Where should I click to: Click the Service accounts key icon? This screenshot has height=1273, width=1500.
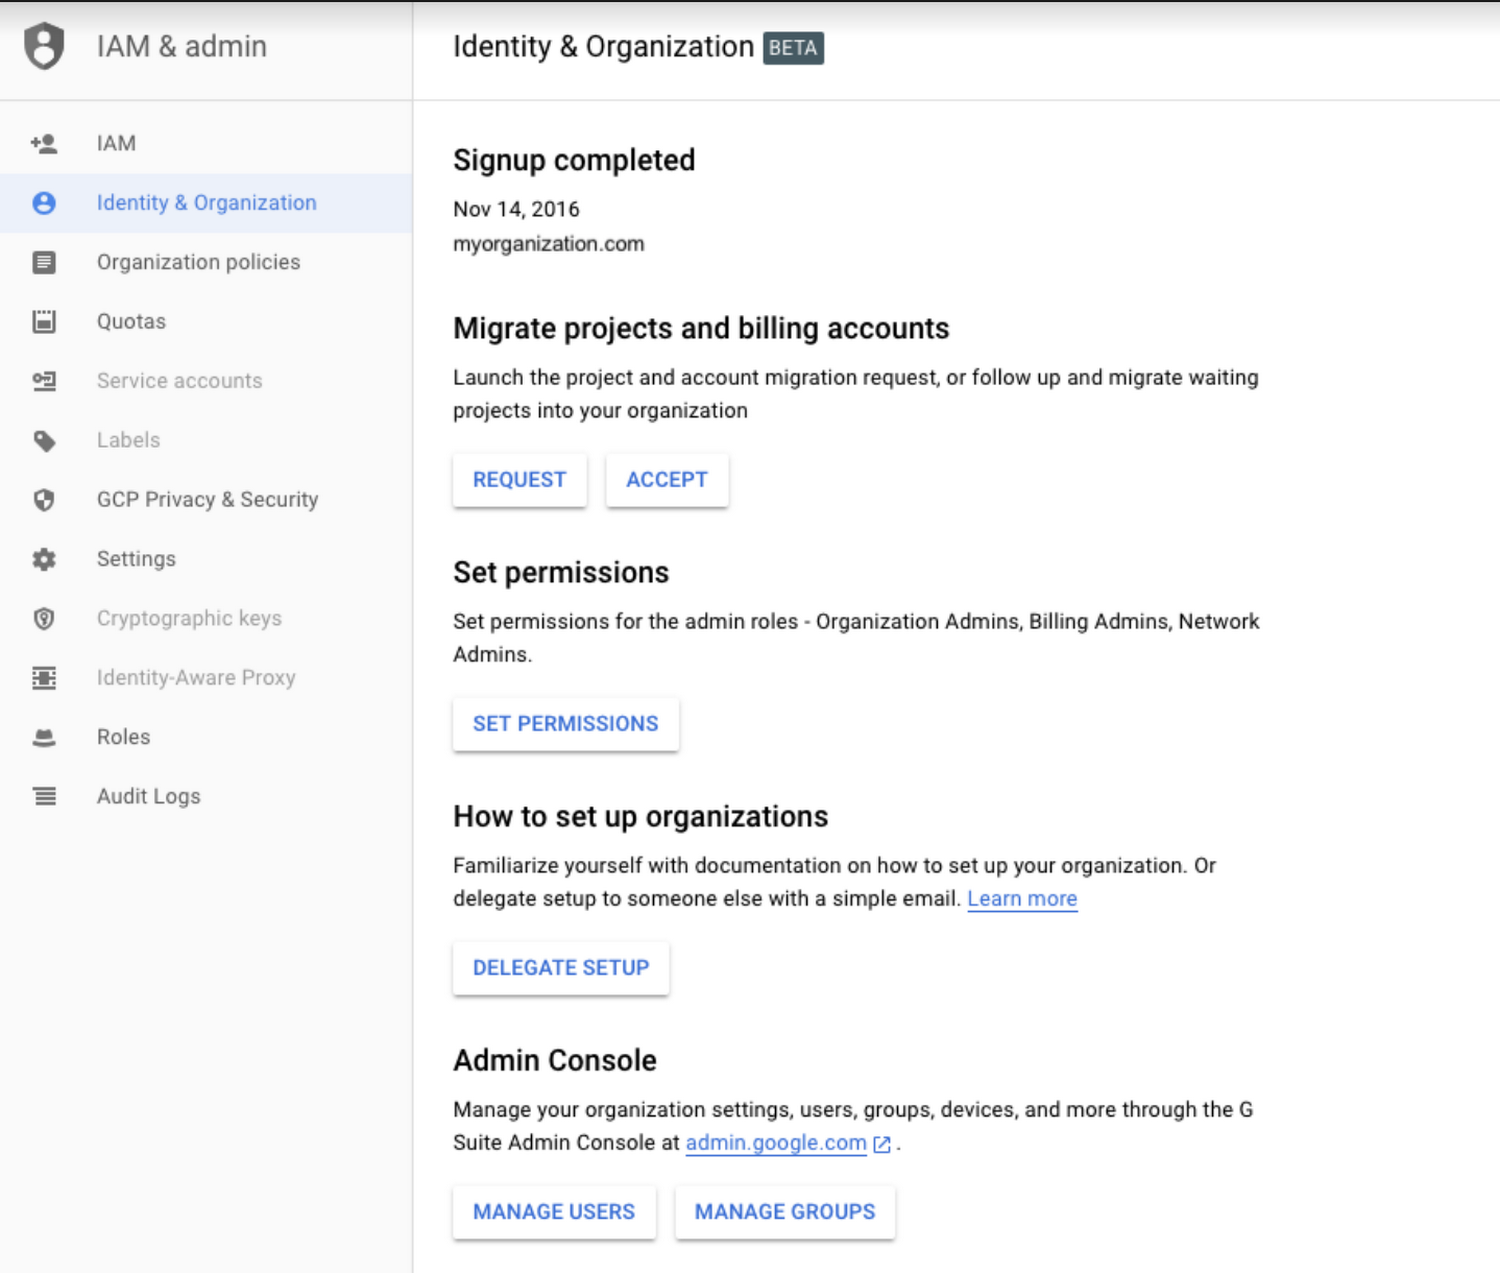[x=44, y=381]
